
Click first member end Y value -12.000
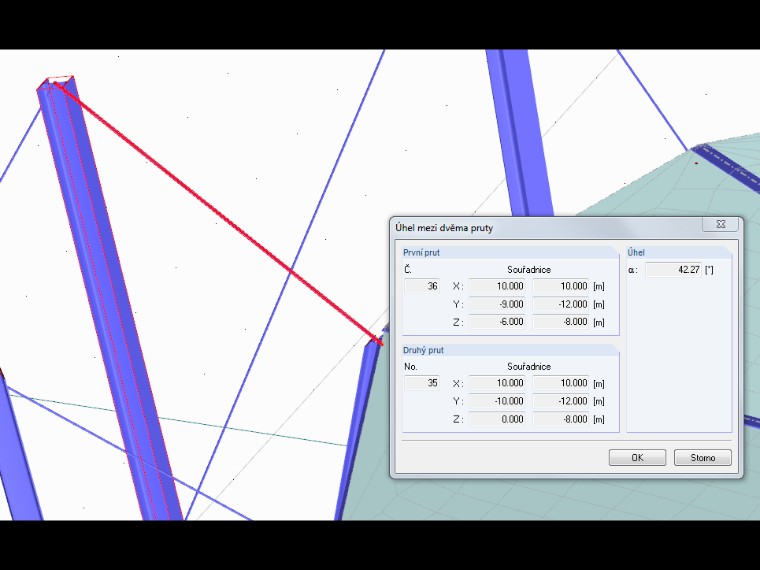click(561, 304)
